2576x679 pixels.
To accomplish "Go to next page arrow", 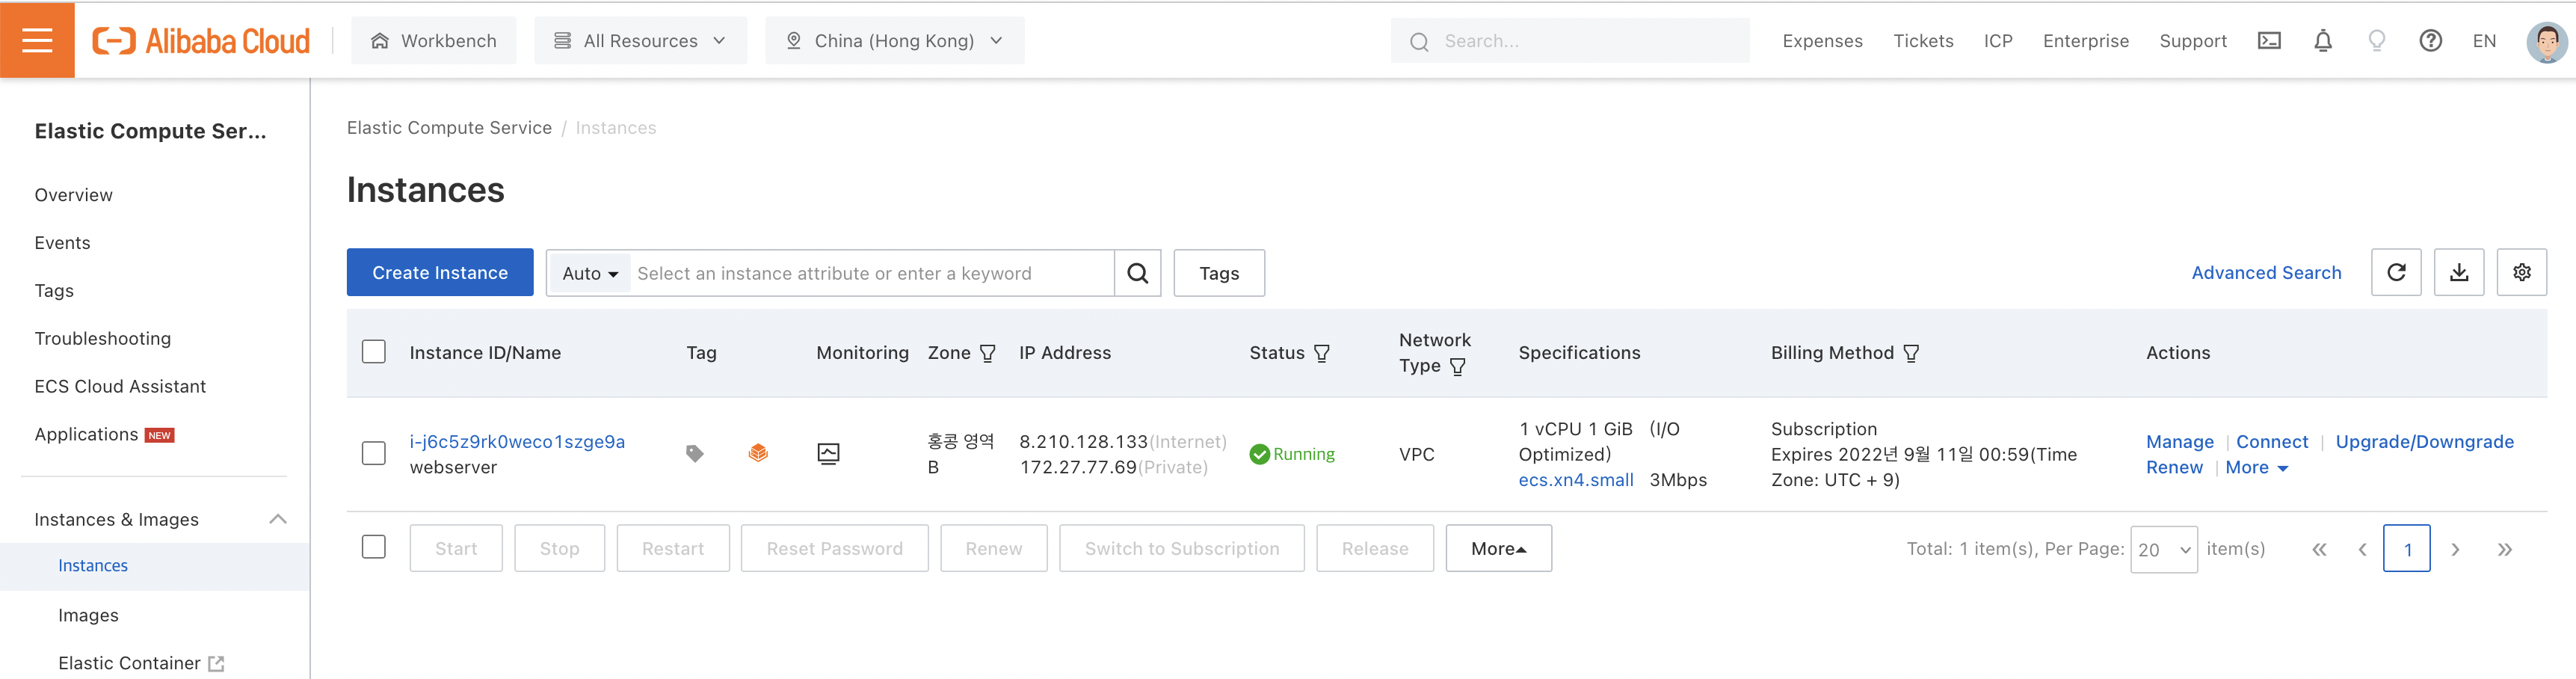I will (2455, 549).
